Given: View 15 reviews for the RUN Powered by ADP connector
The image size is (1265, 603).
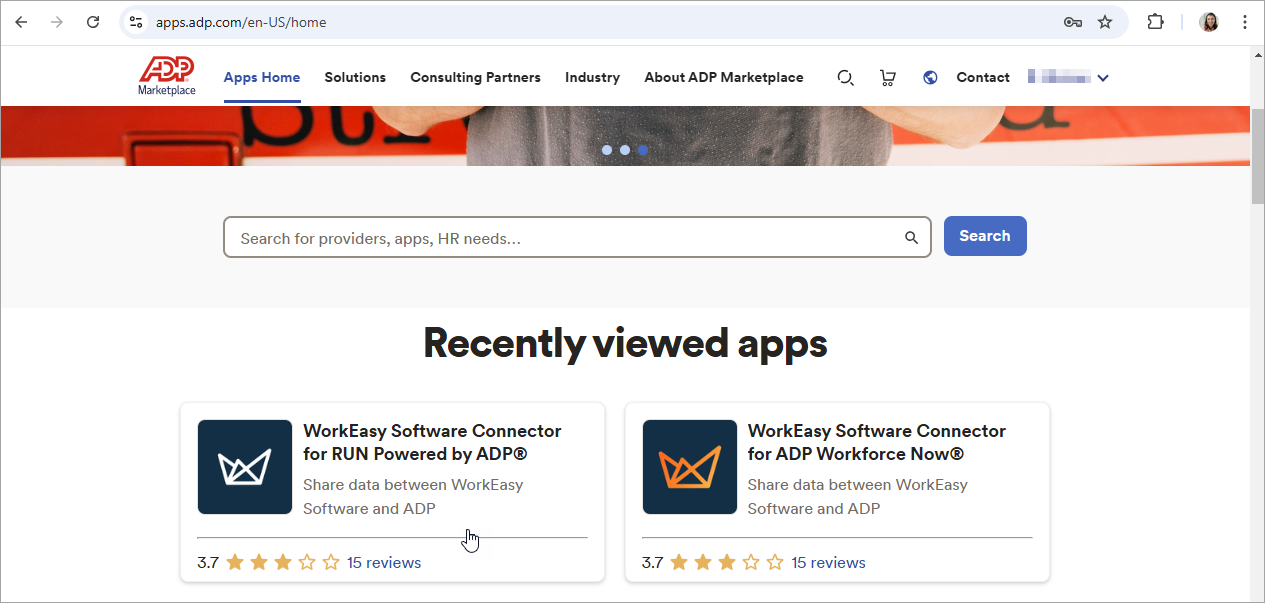Looking at the screenshot, I should 384,563.
